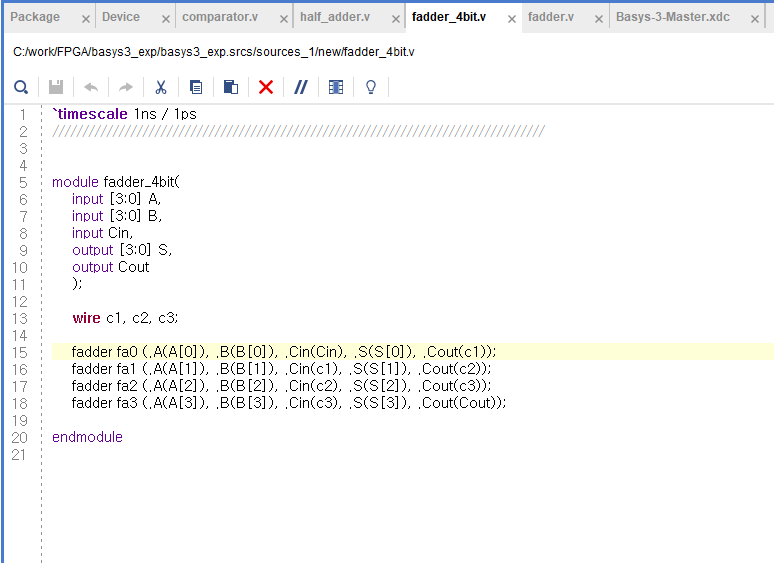
Task: Click the red X Delete icon
Action: coord(266,87)
